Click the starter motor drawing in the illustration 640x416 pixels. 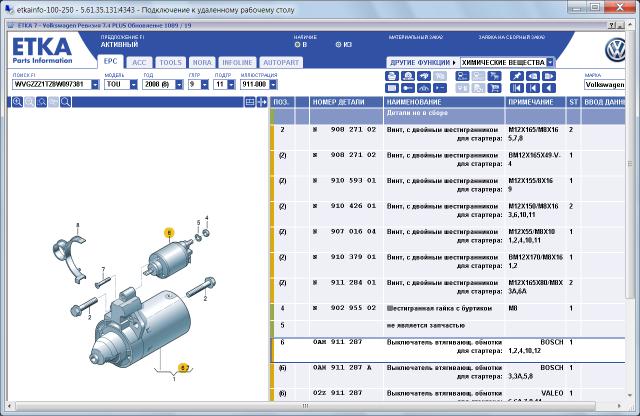[x=141, y=327]
